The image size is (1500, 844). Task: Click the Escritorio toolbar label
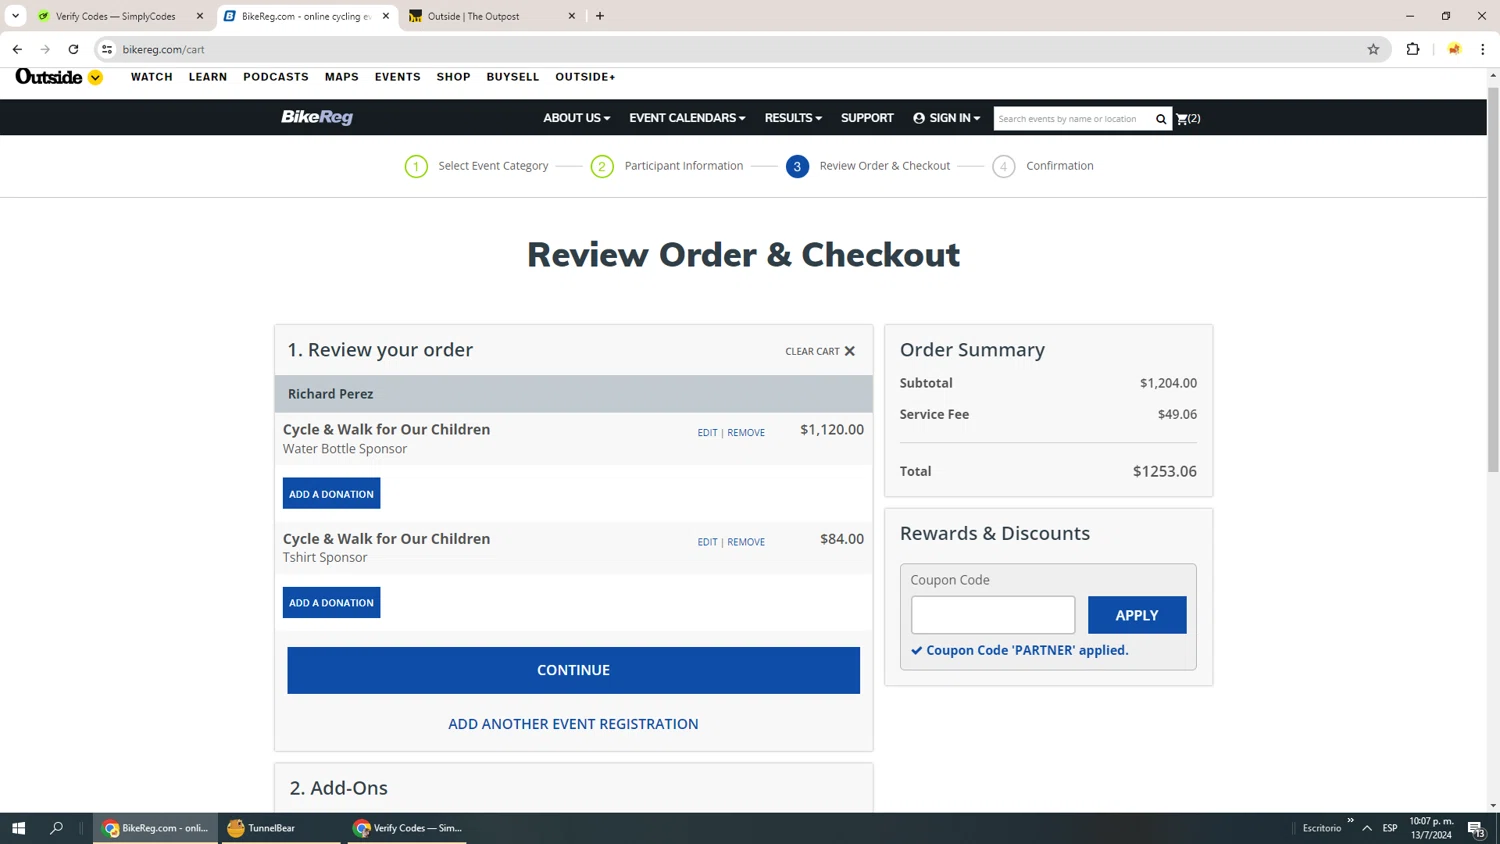1322,828
